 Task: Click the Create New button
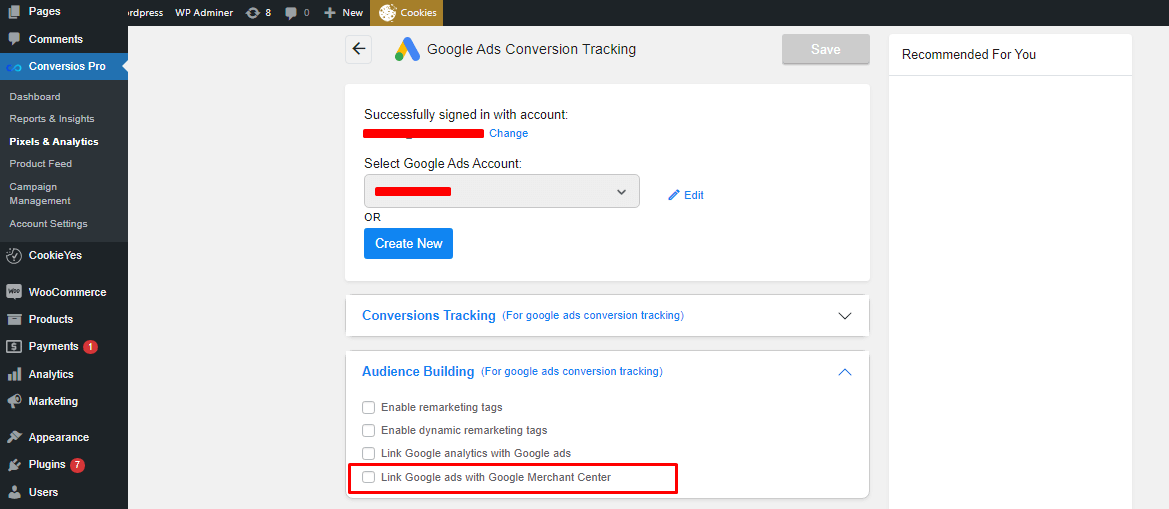point(409,244)
